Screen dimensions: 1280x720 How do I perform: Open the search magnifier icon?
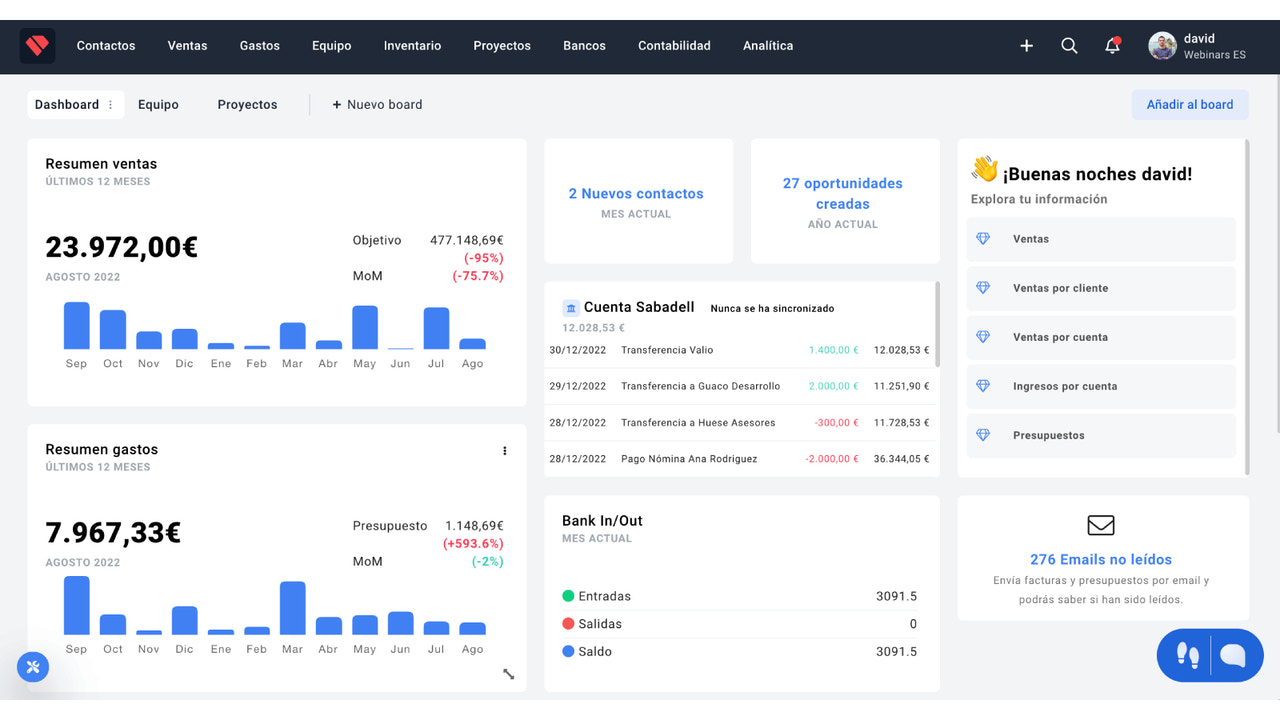click(x=1069, y=46)
